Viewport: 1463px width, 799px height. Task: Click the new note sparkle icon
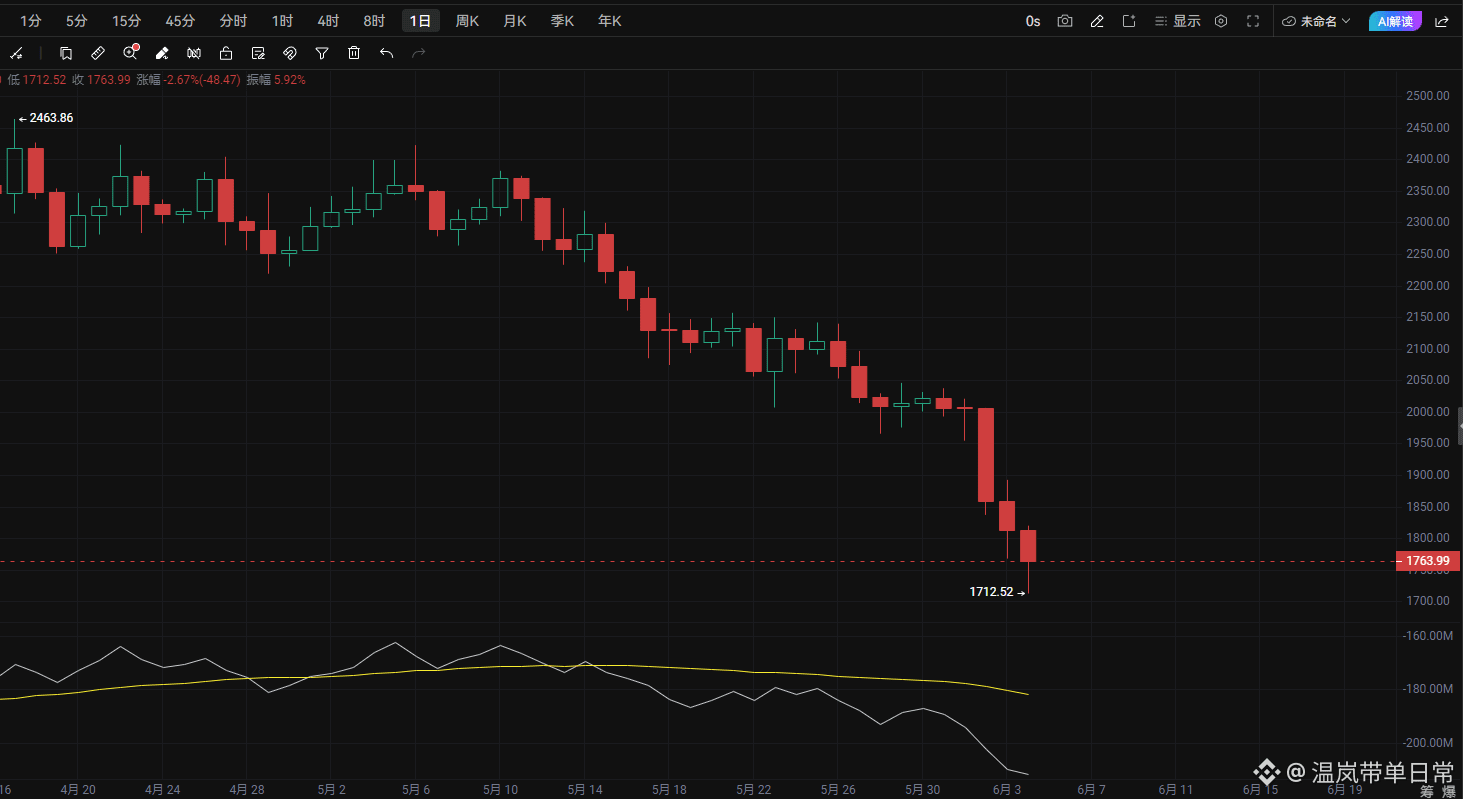click(1129, 21)
